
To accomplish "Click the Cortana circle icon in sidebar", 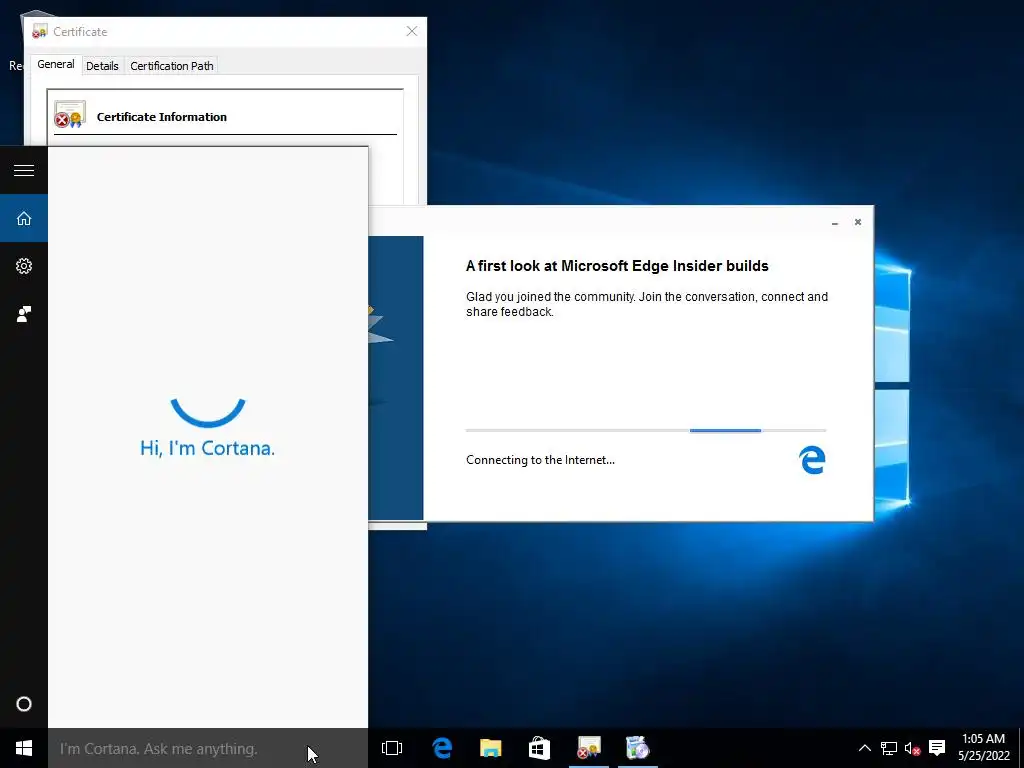I will 24,704.
